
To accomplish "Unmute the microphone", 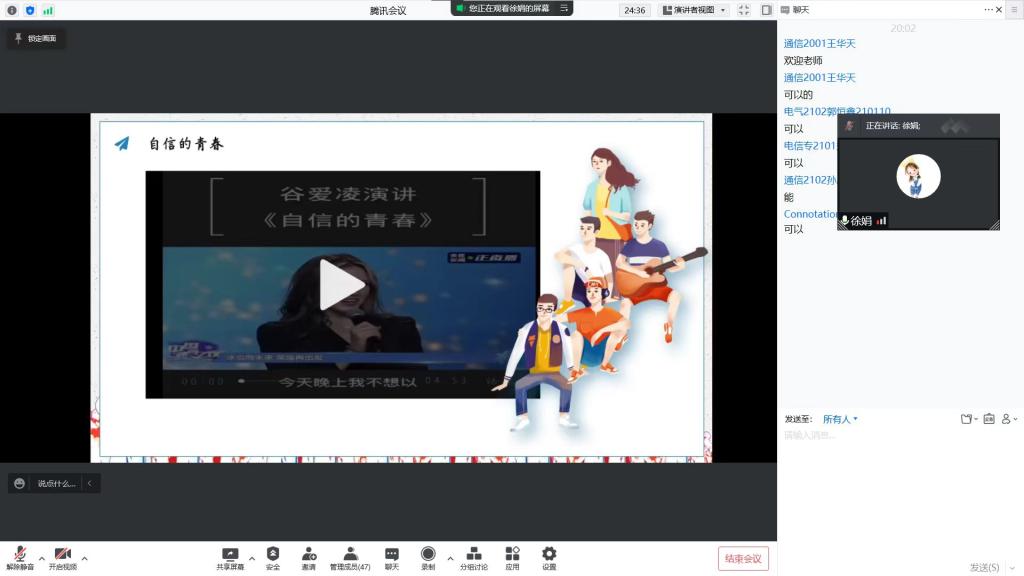I will (20, 556).
